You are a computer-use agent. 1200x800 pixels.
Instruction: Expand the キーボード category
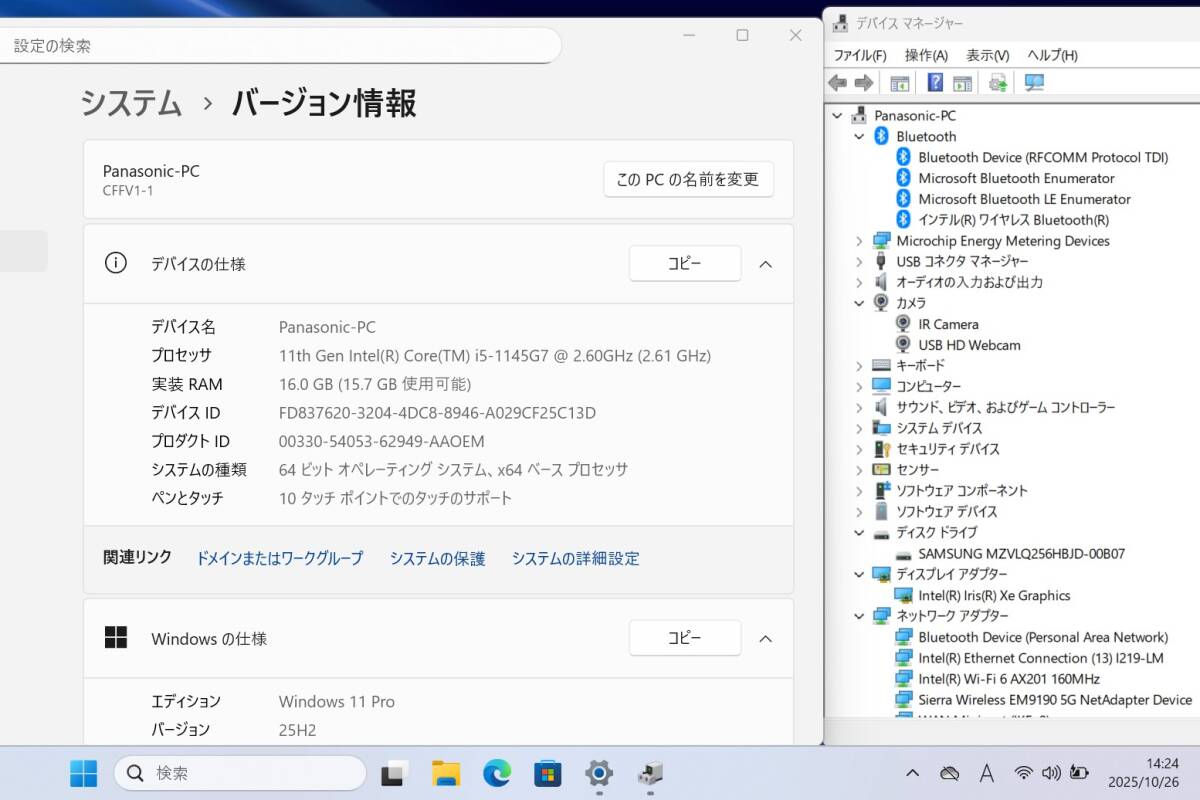click(859, 365)
